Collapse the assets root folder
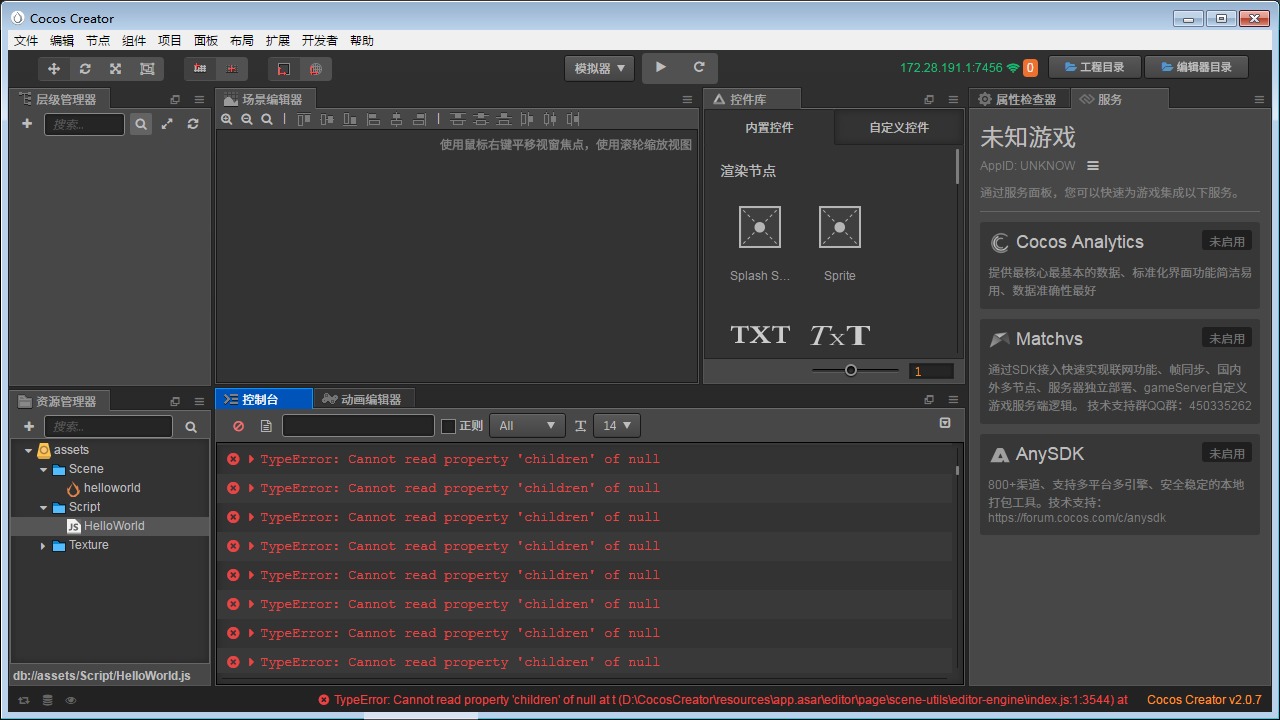Image resolution: width=1280 pixels, height=720 pixels. pyautogui.click(x=28, y=450)
